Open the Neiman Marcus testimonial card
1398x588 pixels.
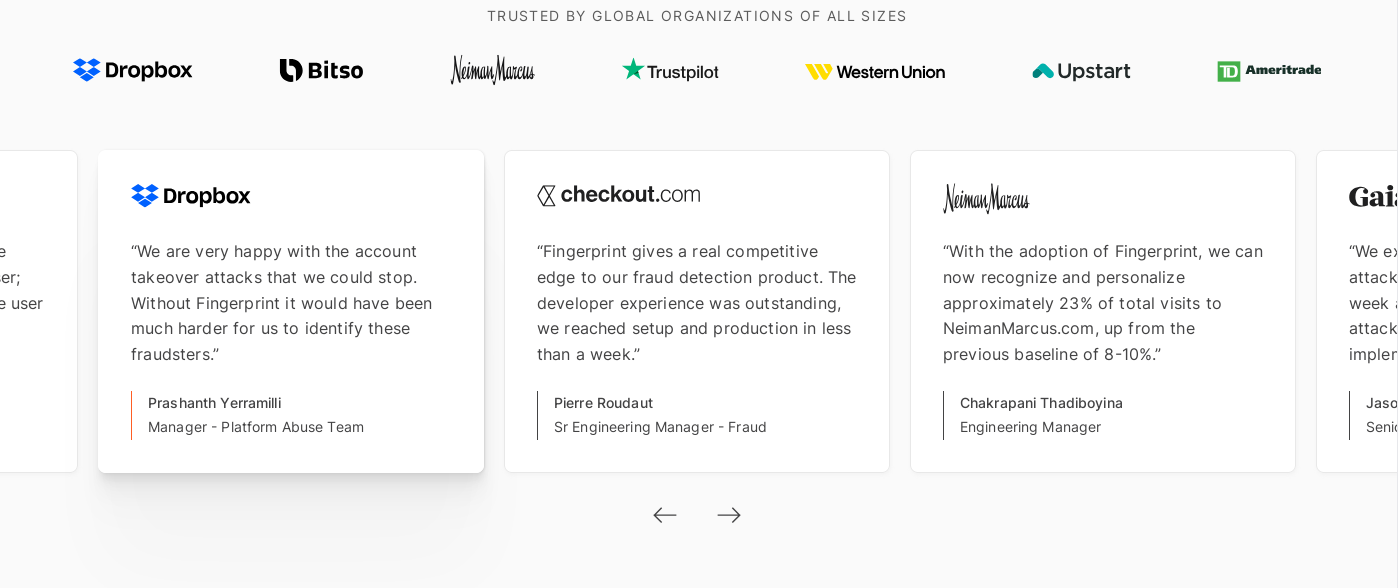tap(1103, 311)
